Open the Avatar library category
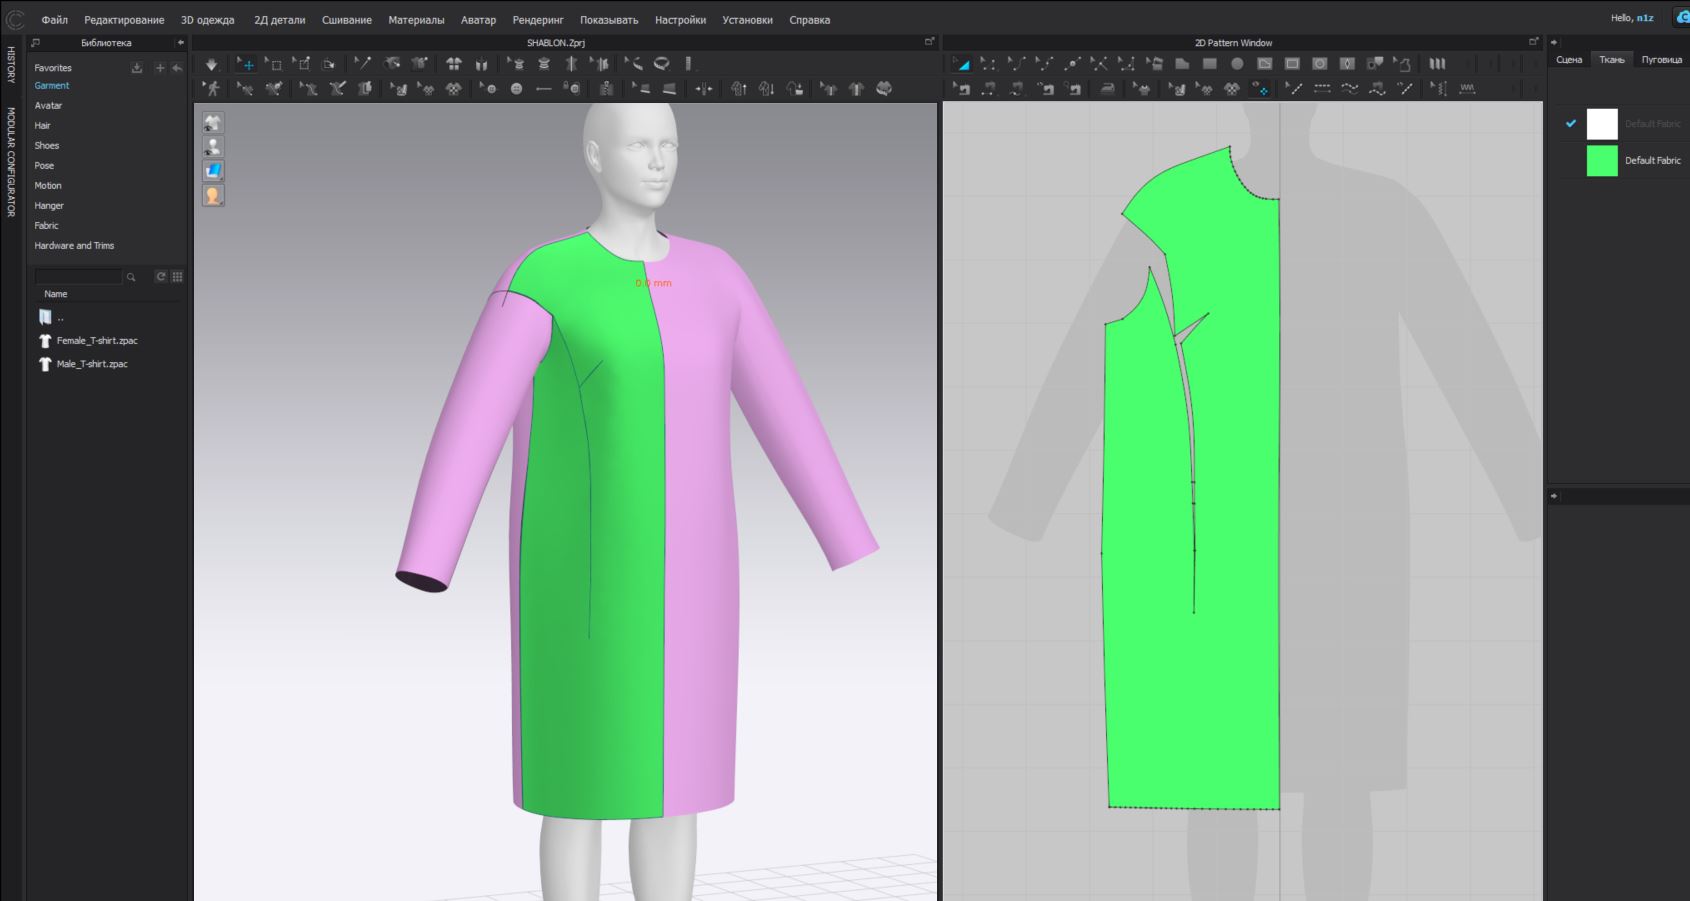Viewport: 1690px width, 901px height. [48, 106]
